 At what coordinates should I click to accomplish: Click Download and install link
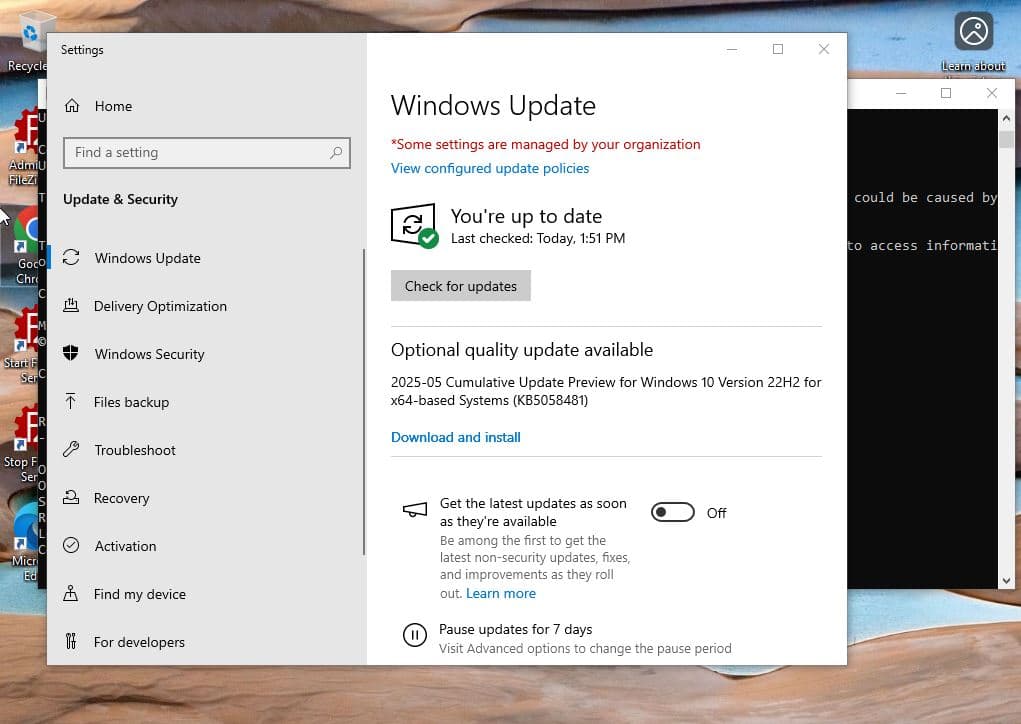455,437
